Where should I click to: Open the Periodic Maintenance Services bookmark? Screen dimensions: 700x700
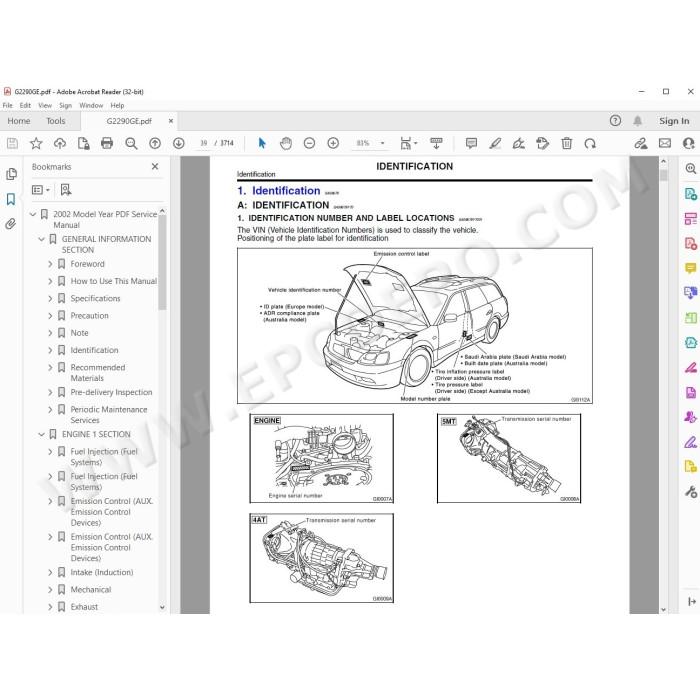click(108, 415)
